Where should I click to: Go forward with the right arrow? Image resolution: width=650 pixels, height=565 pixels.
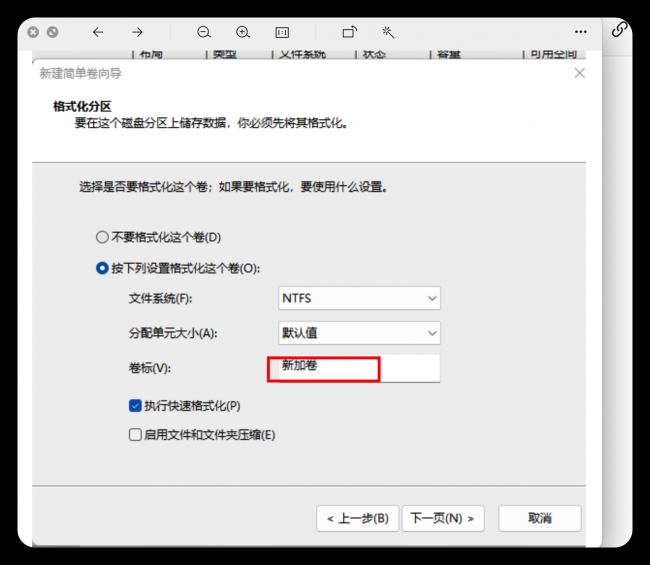137,32
